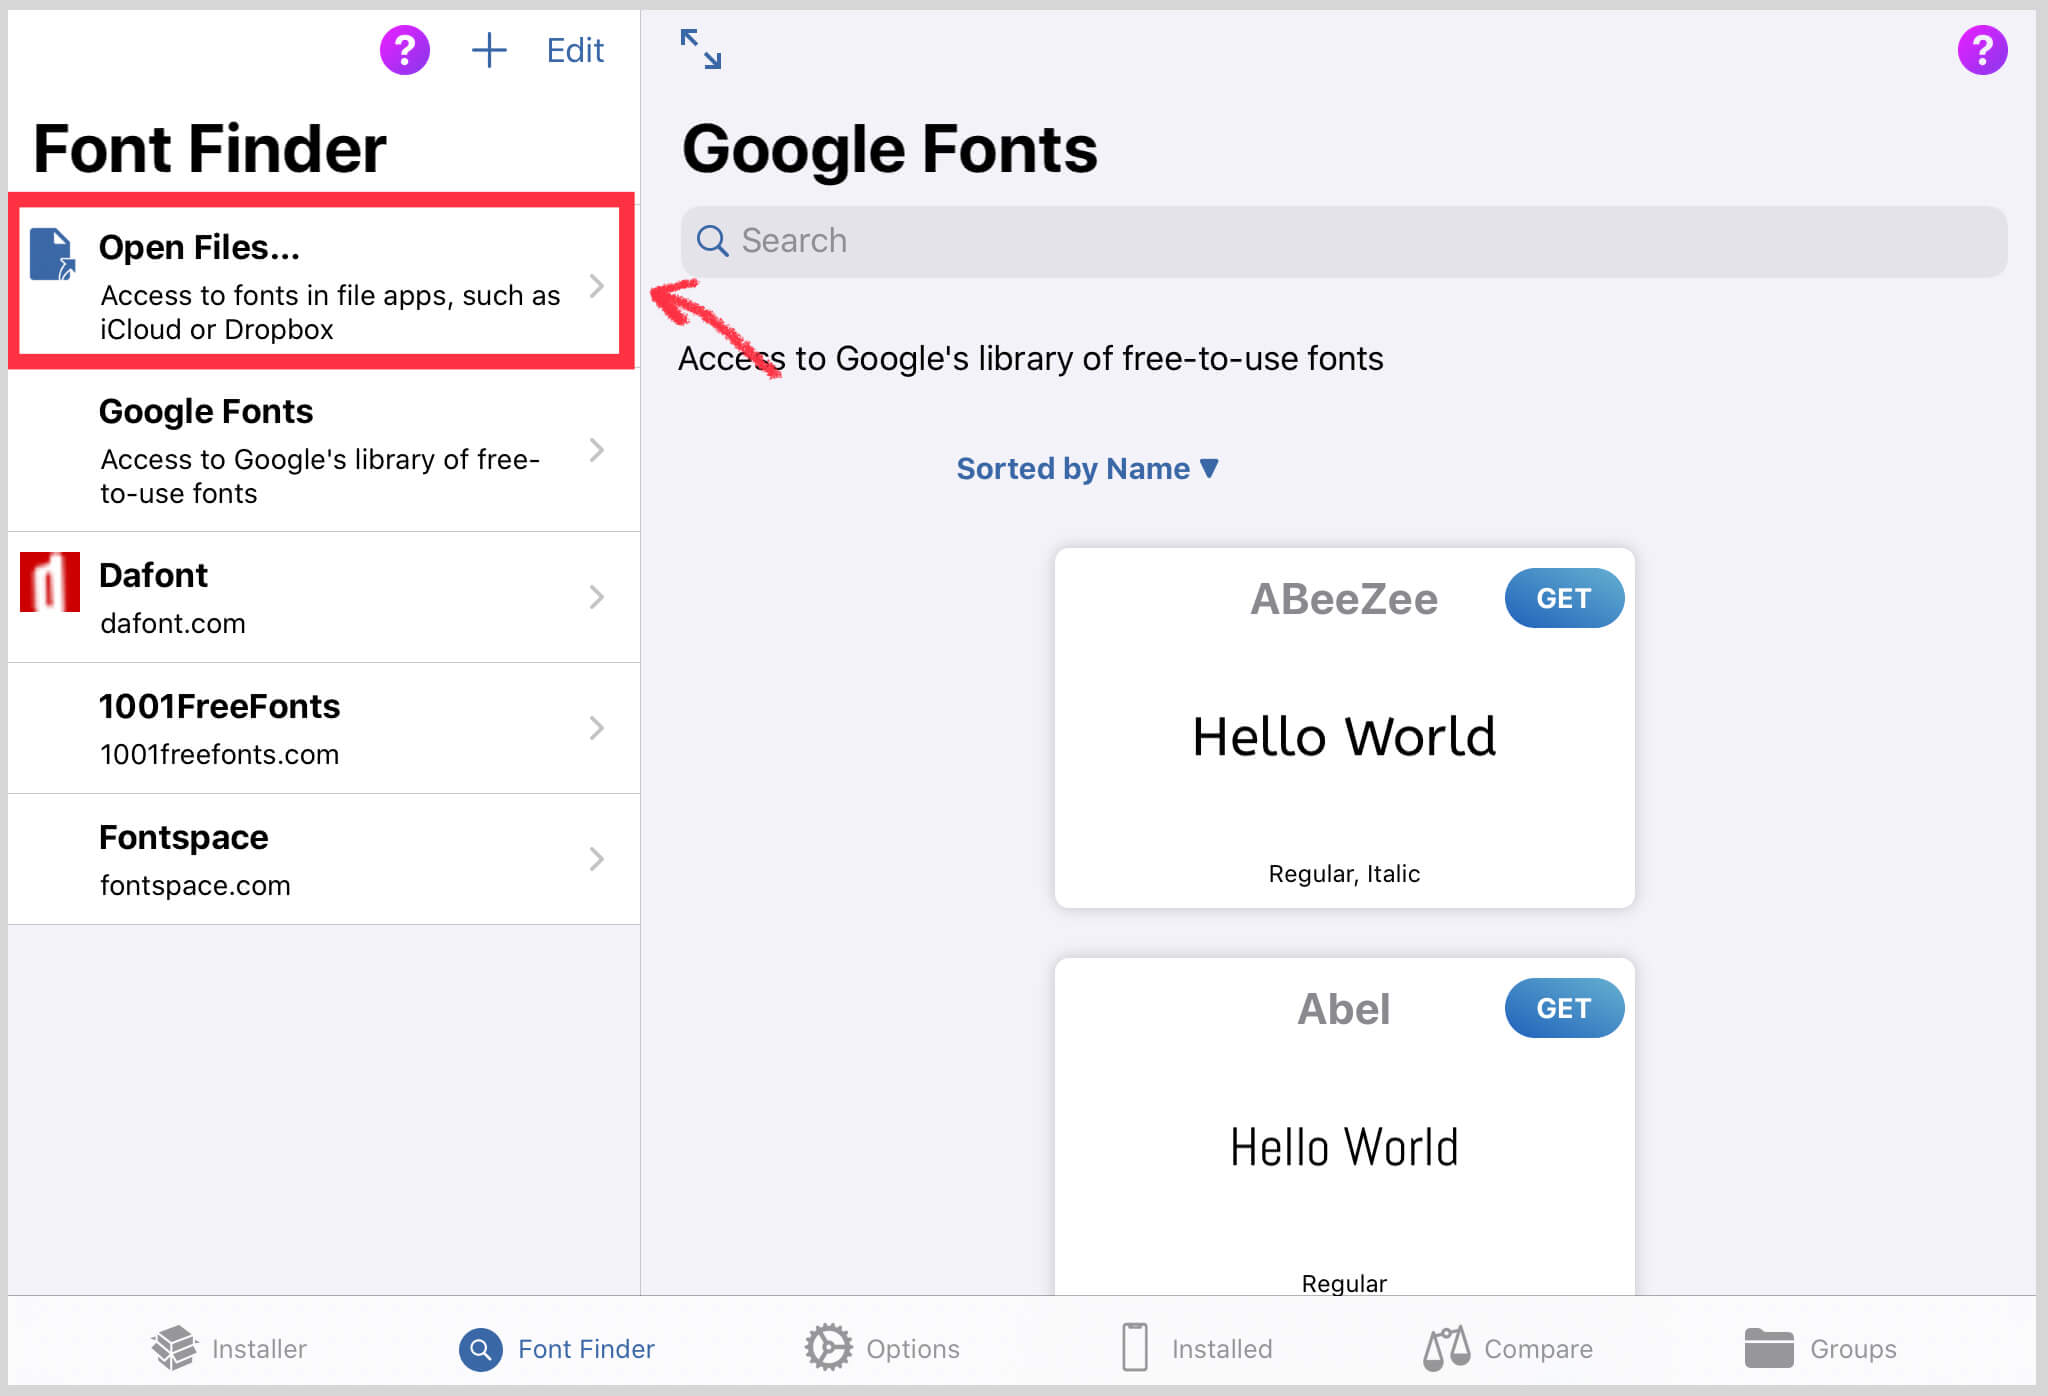Expand the Google Fonts row chevron

(x=597, y=451)
